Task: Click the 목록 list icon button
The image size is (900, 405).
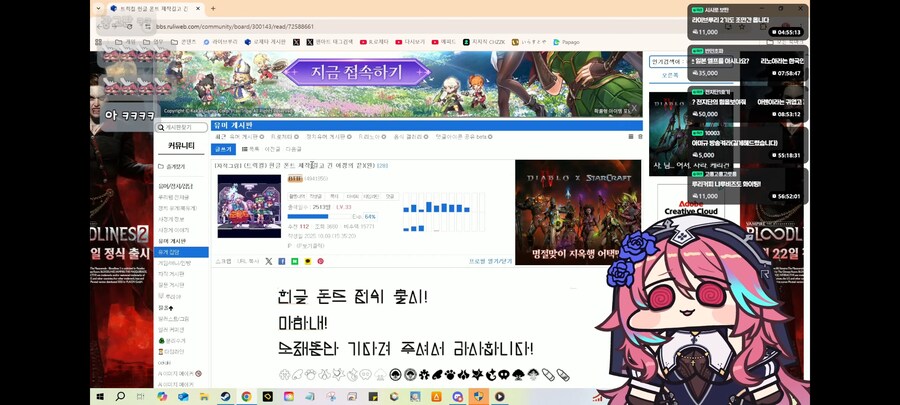Action: tap(250, 149)
